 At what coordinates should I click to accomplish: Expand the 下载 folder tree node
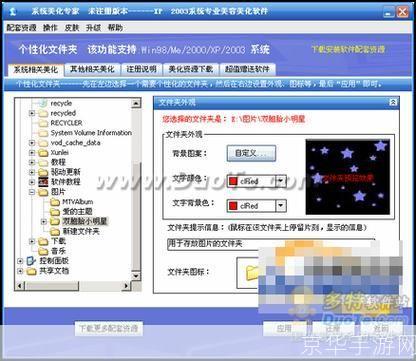32,241
